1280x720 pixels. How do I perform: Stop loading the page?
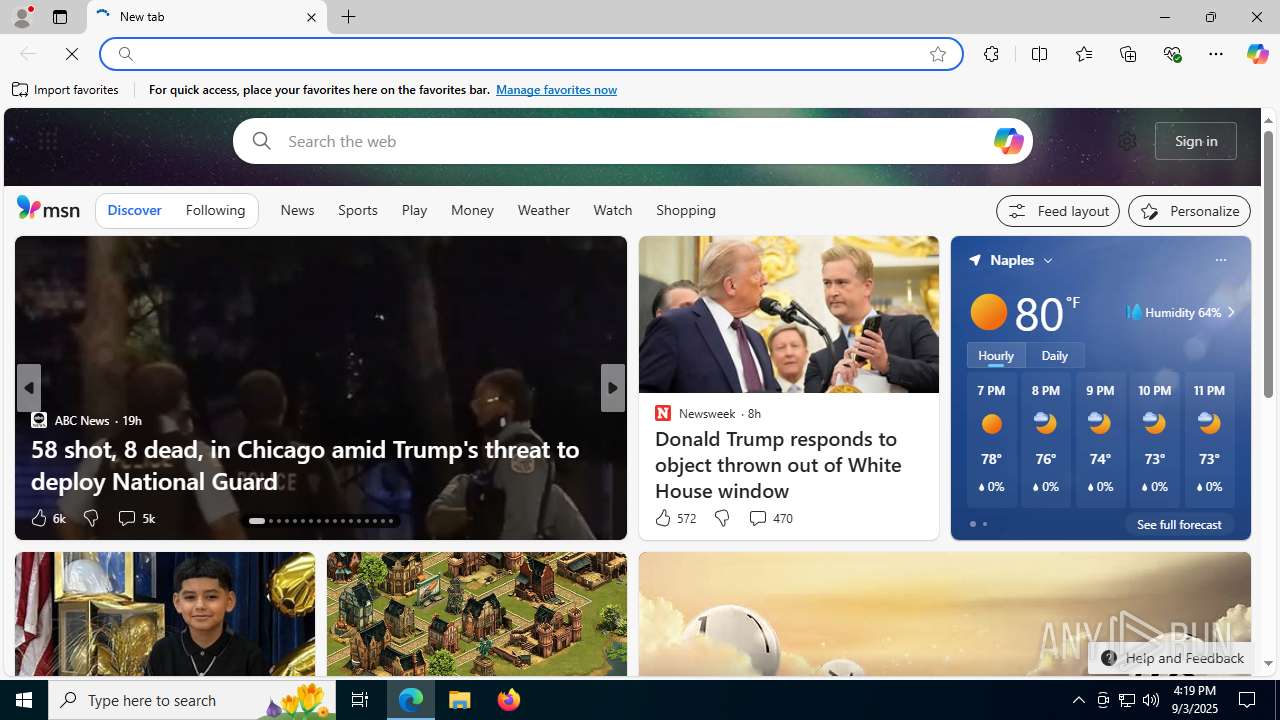point(72,54)
